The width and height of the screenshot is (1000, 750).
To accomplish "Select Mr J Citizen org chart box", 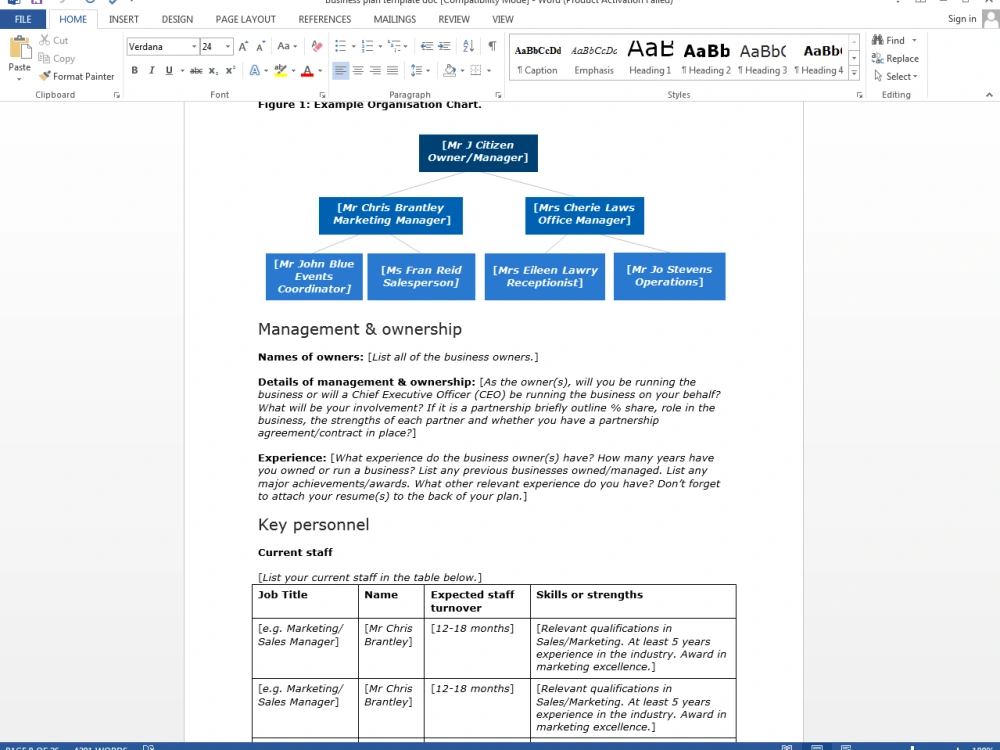I will tap(478, 152).
